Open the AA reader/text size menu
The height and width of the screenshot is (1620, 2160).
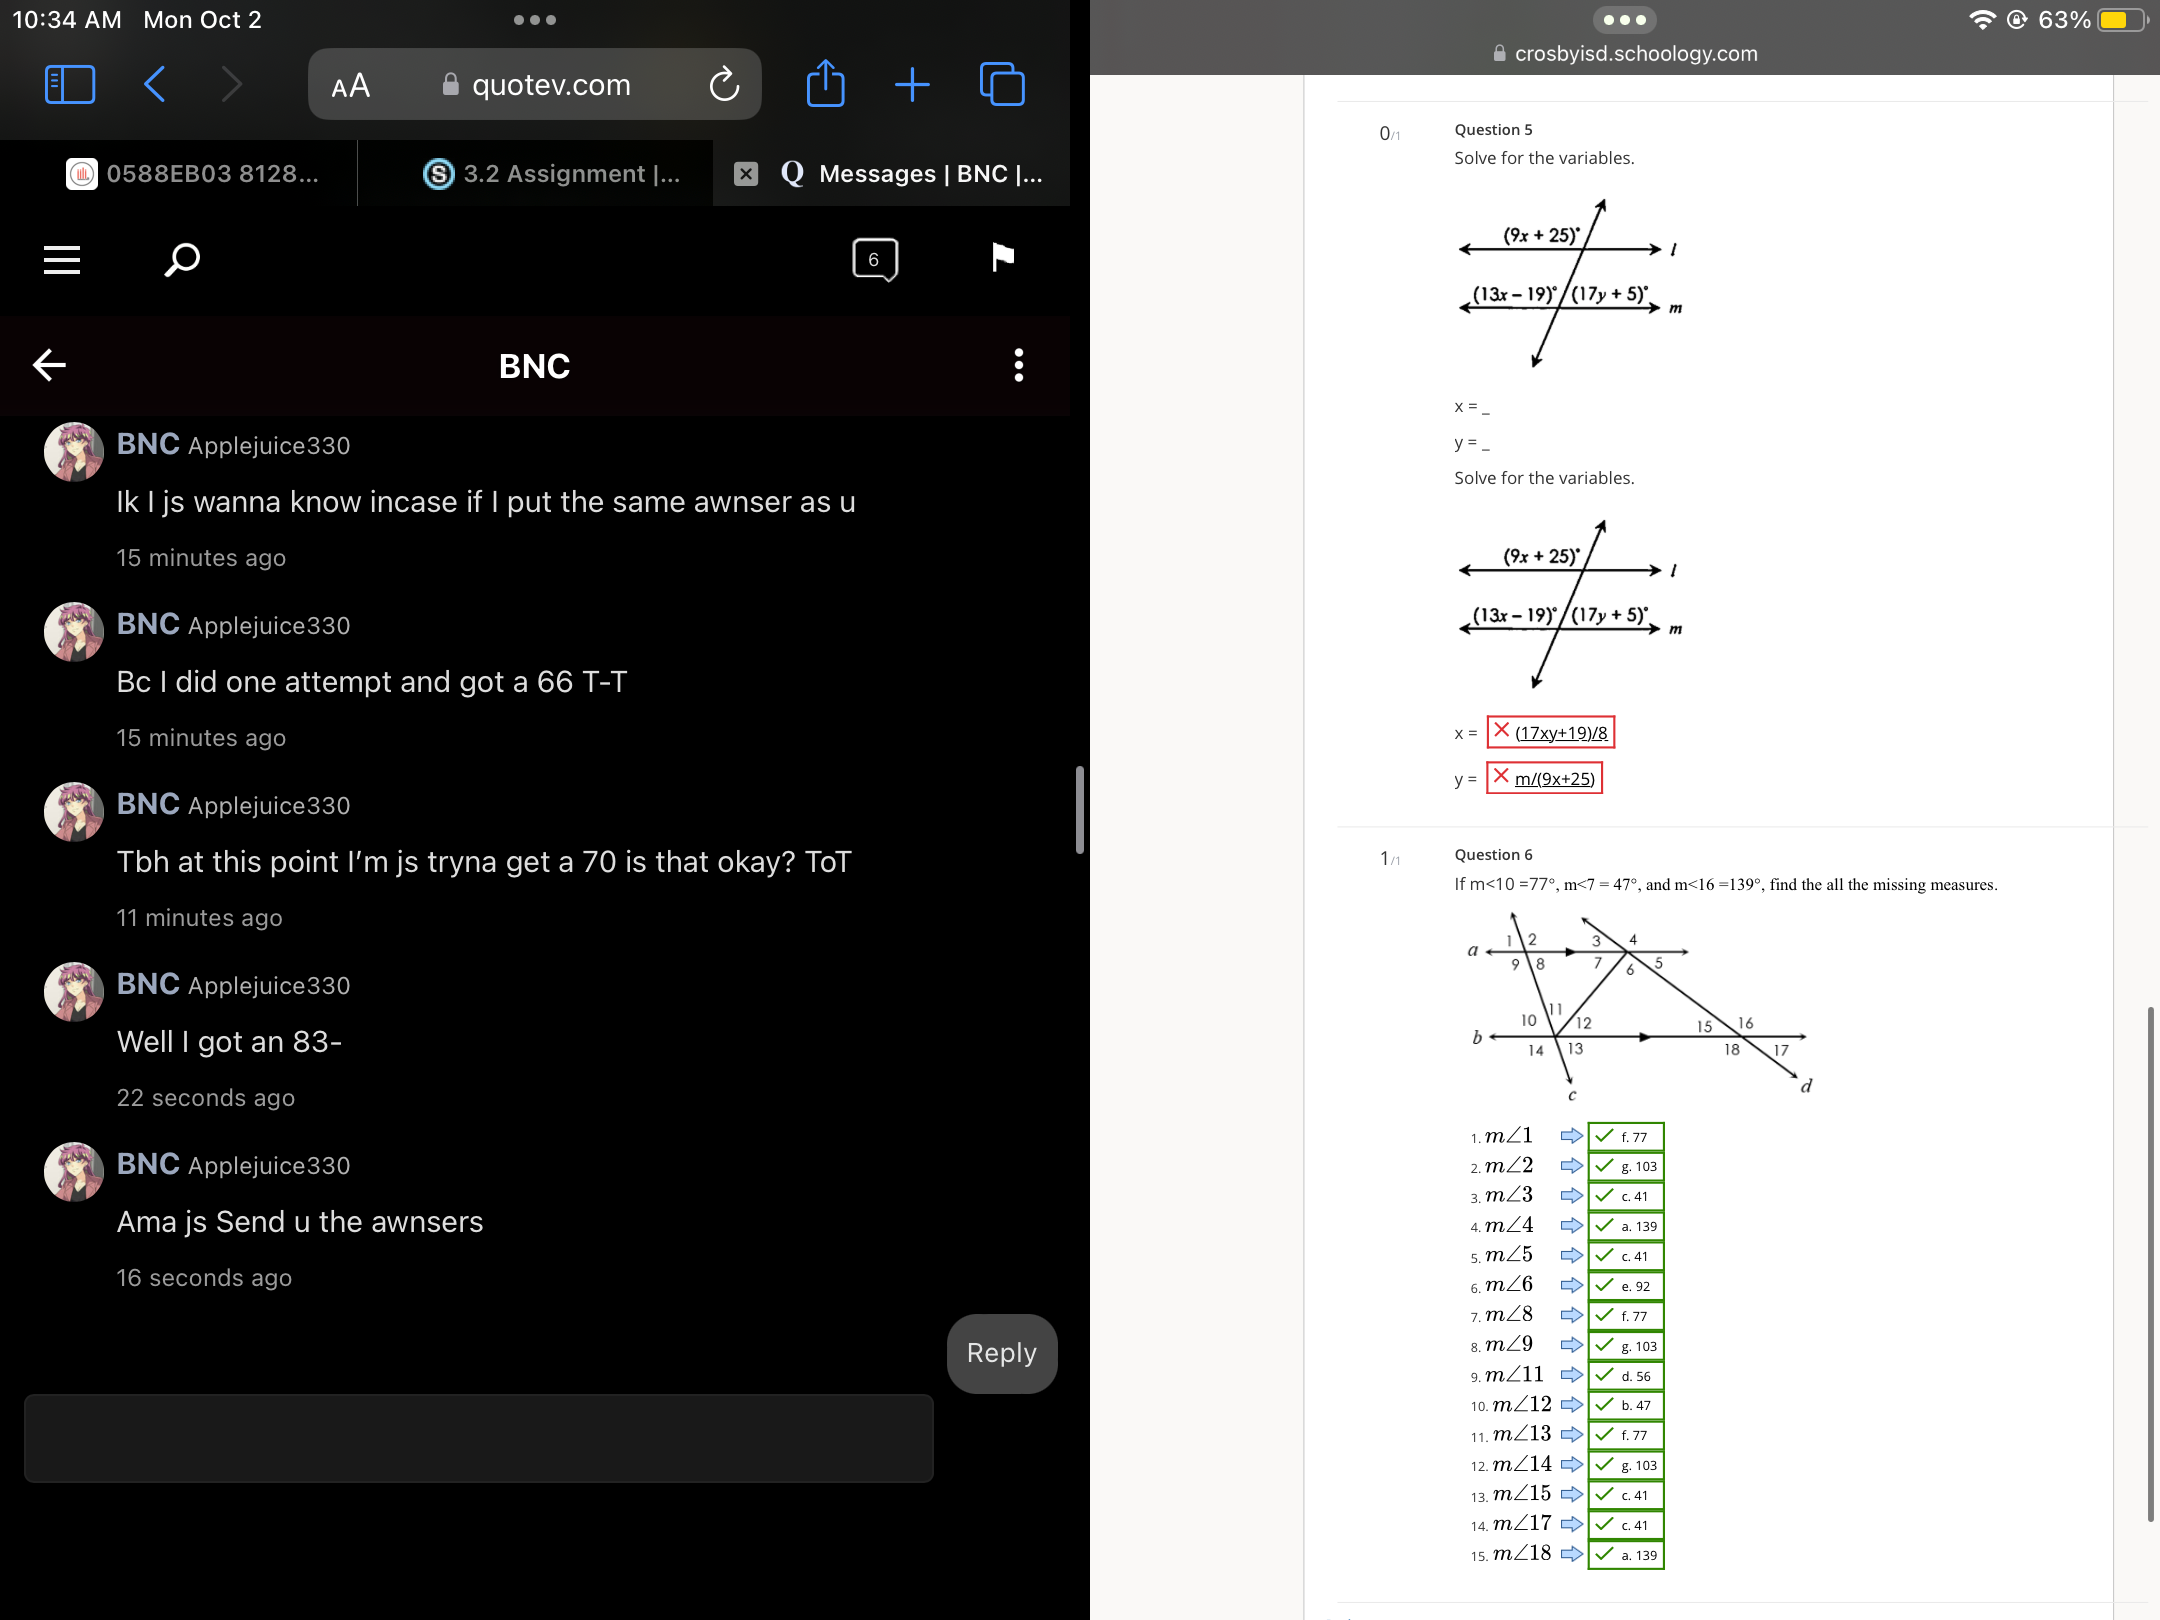351,86
